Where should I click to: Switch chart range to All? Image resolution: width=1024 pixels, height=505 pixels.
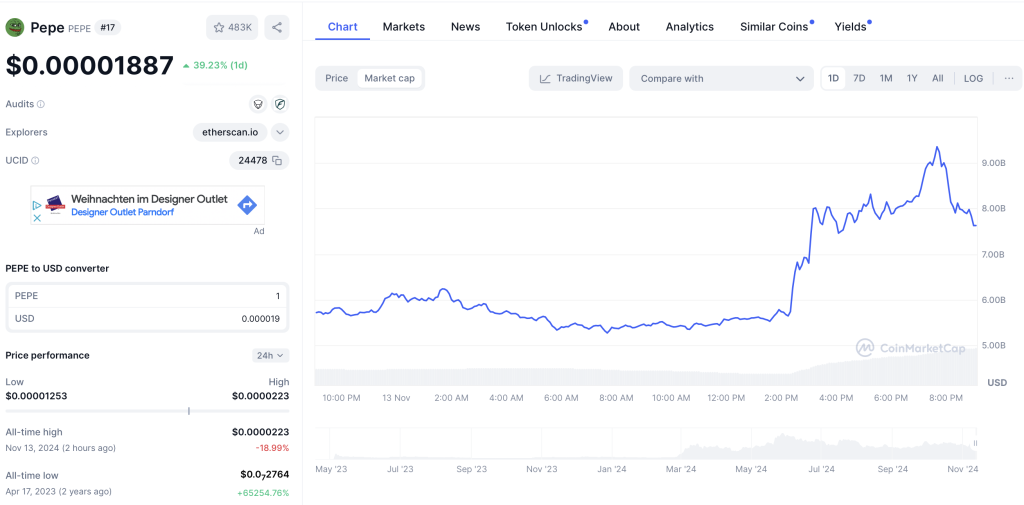938,78
